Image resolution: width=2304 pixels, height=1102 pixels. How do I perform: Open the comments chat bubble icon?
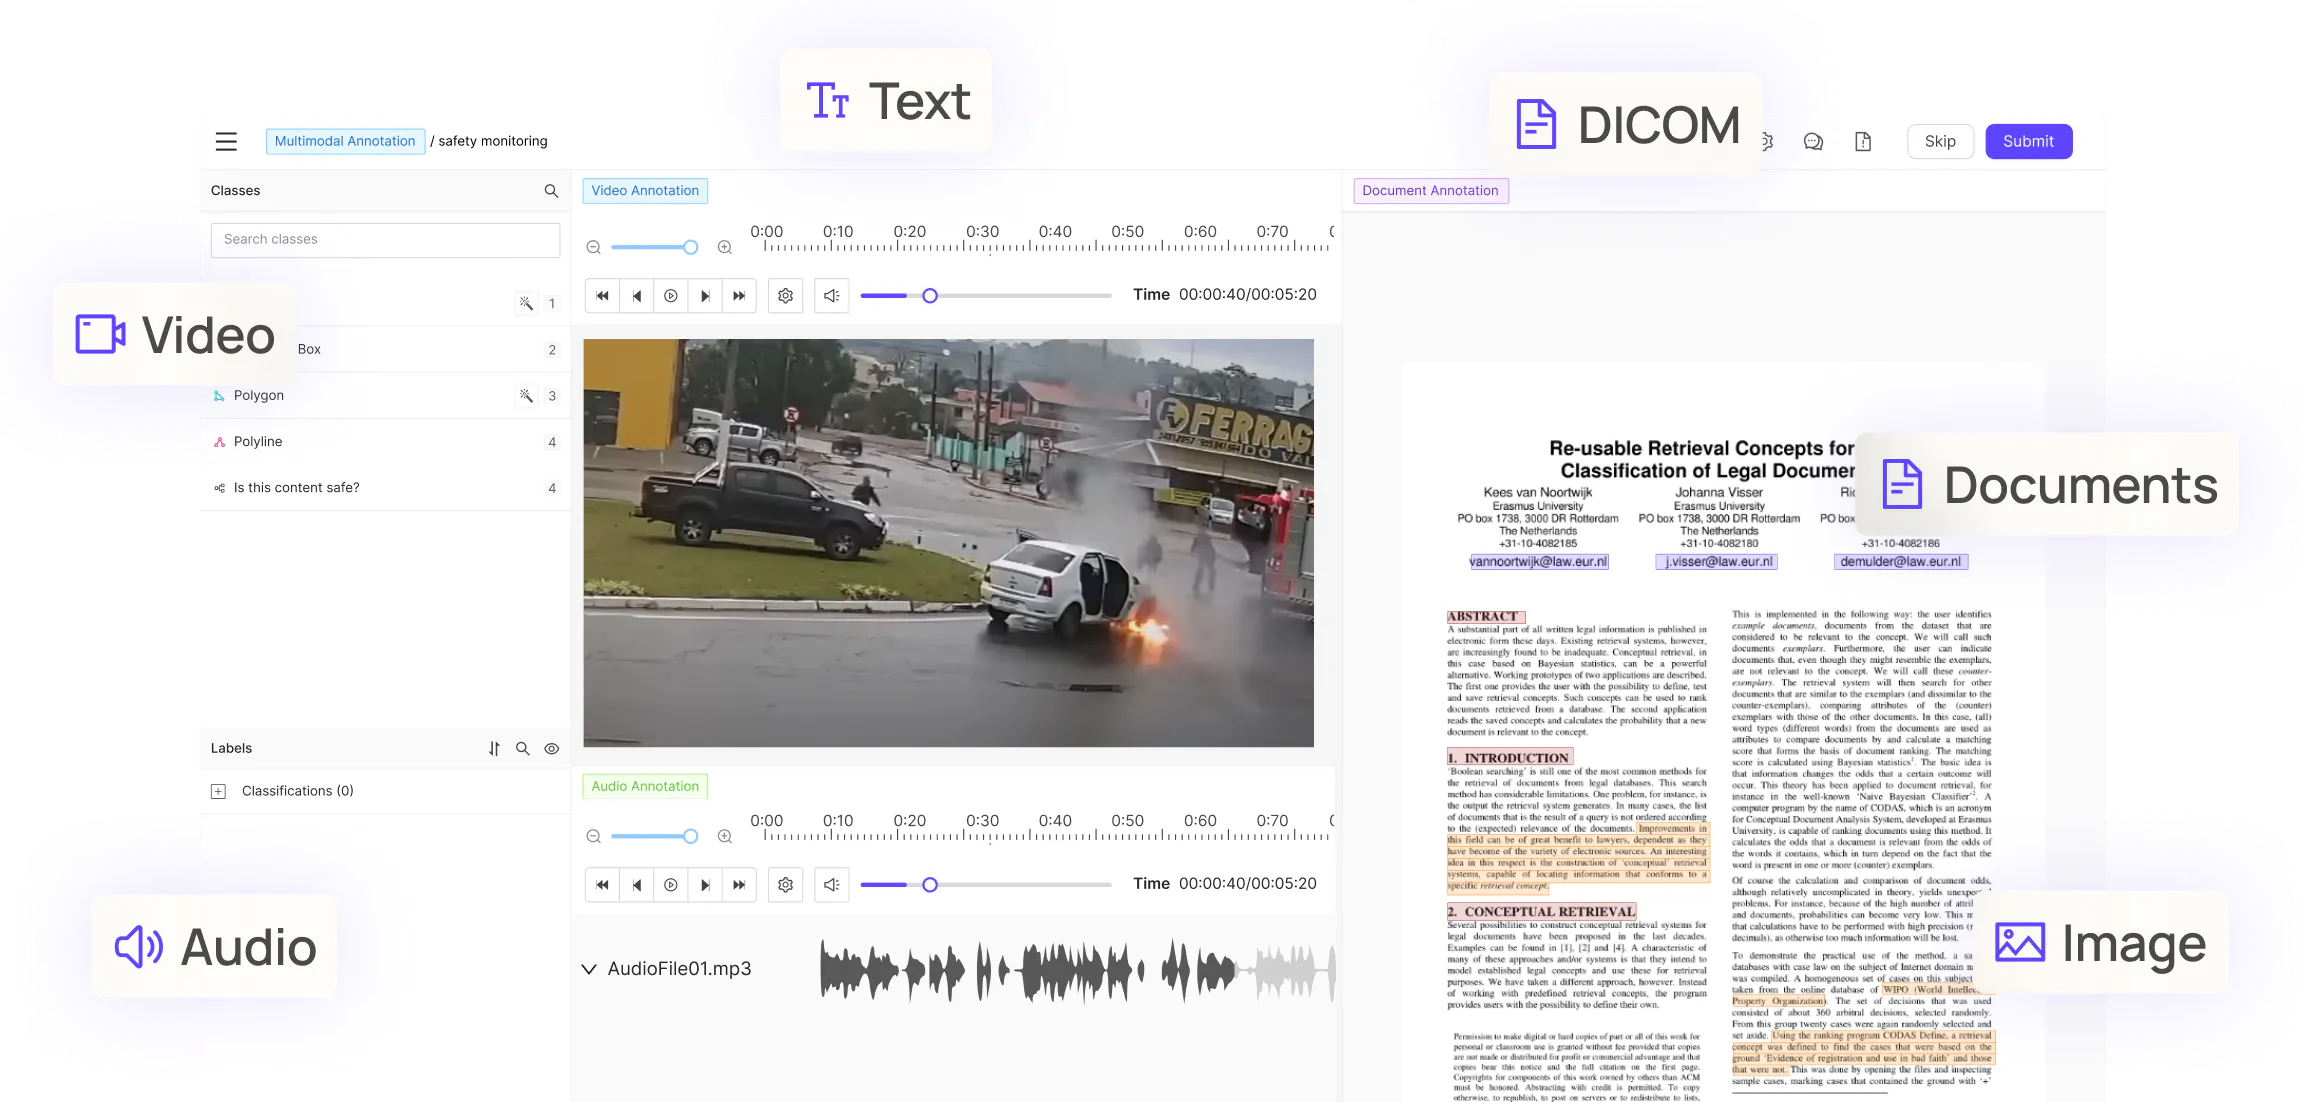click(1813, 142)
